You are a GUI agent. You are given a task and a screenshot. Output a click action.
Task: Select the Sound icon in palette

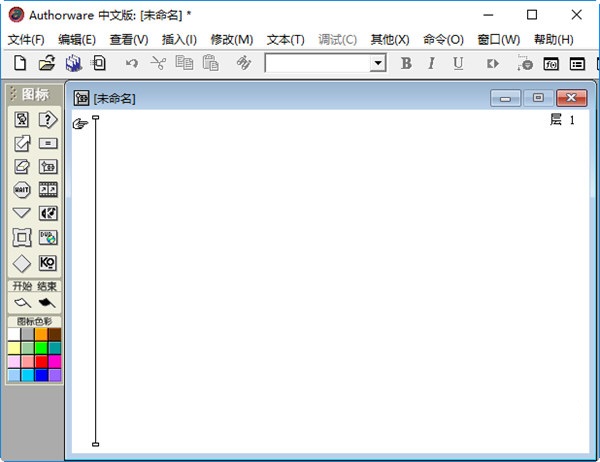click(48, 213)
